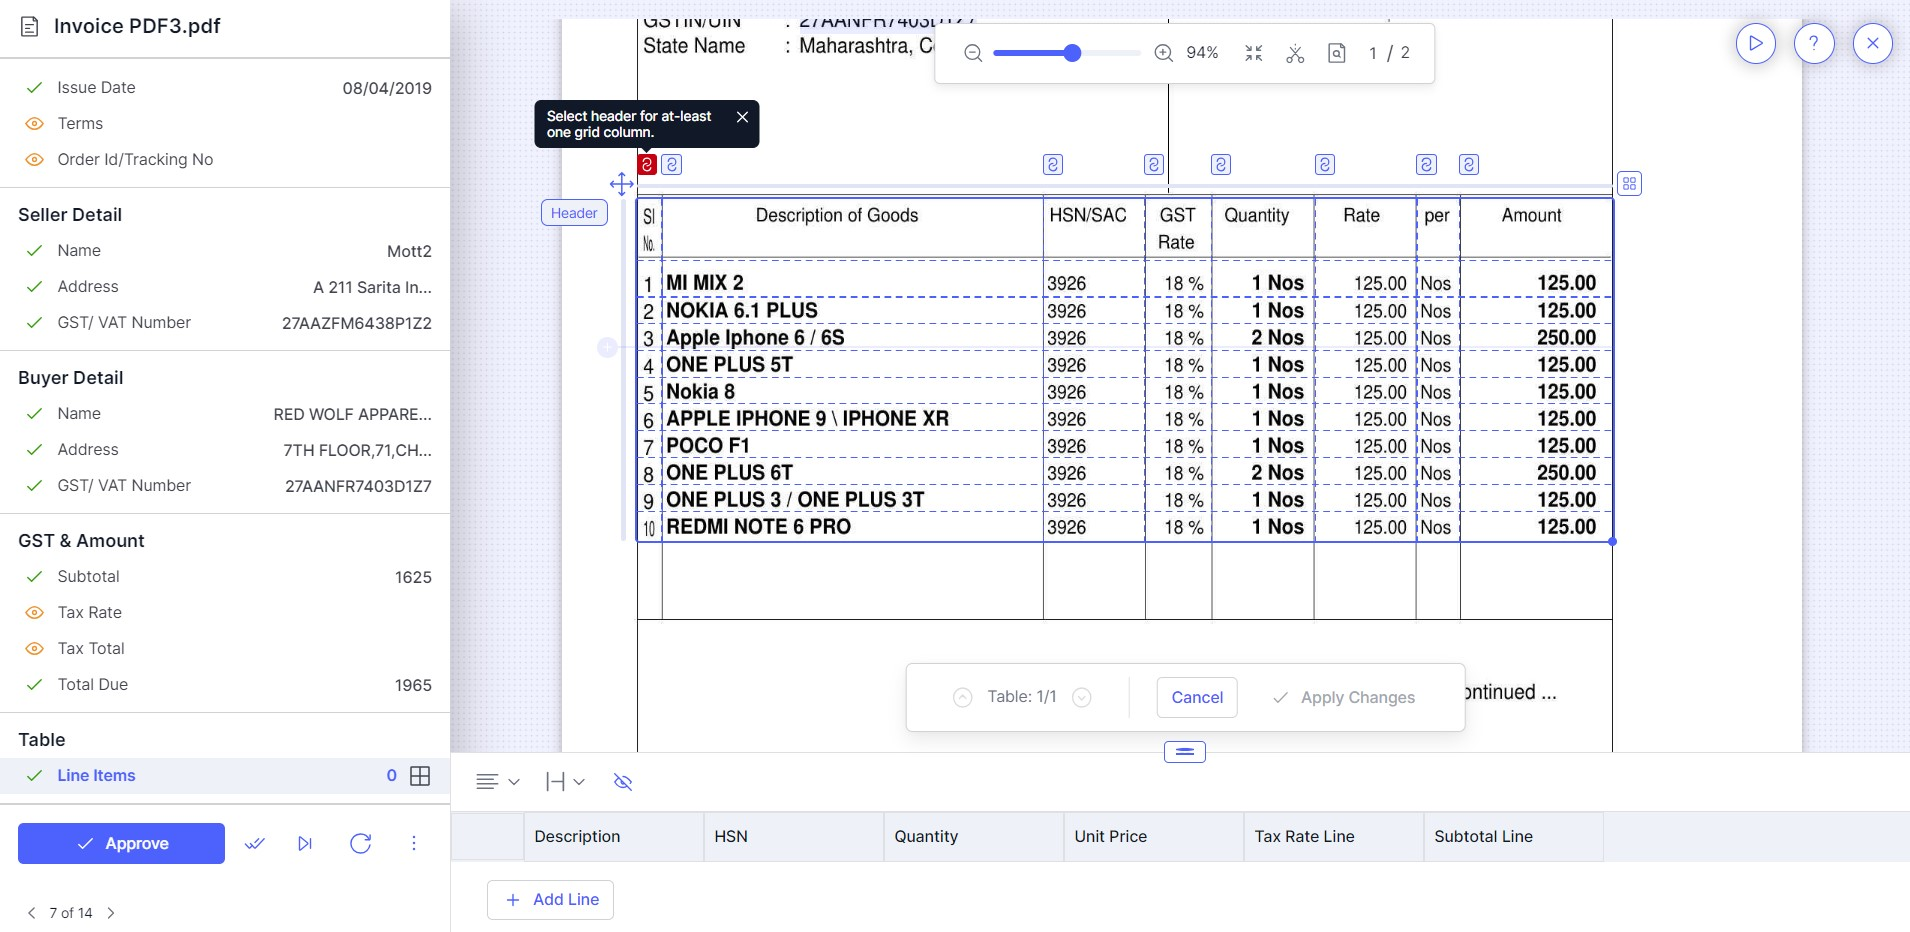
Task: Click the play button at top right
Action: pyautogui.click(x=1756, y=43)
